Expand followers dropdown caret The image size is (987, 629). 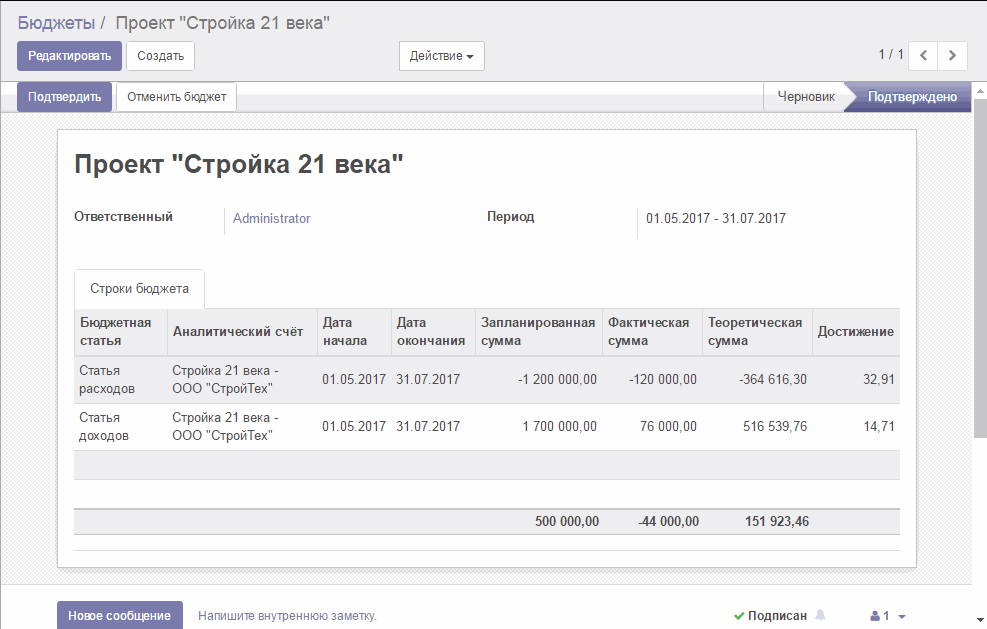click(901, 616)
